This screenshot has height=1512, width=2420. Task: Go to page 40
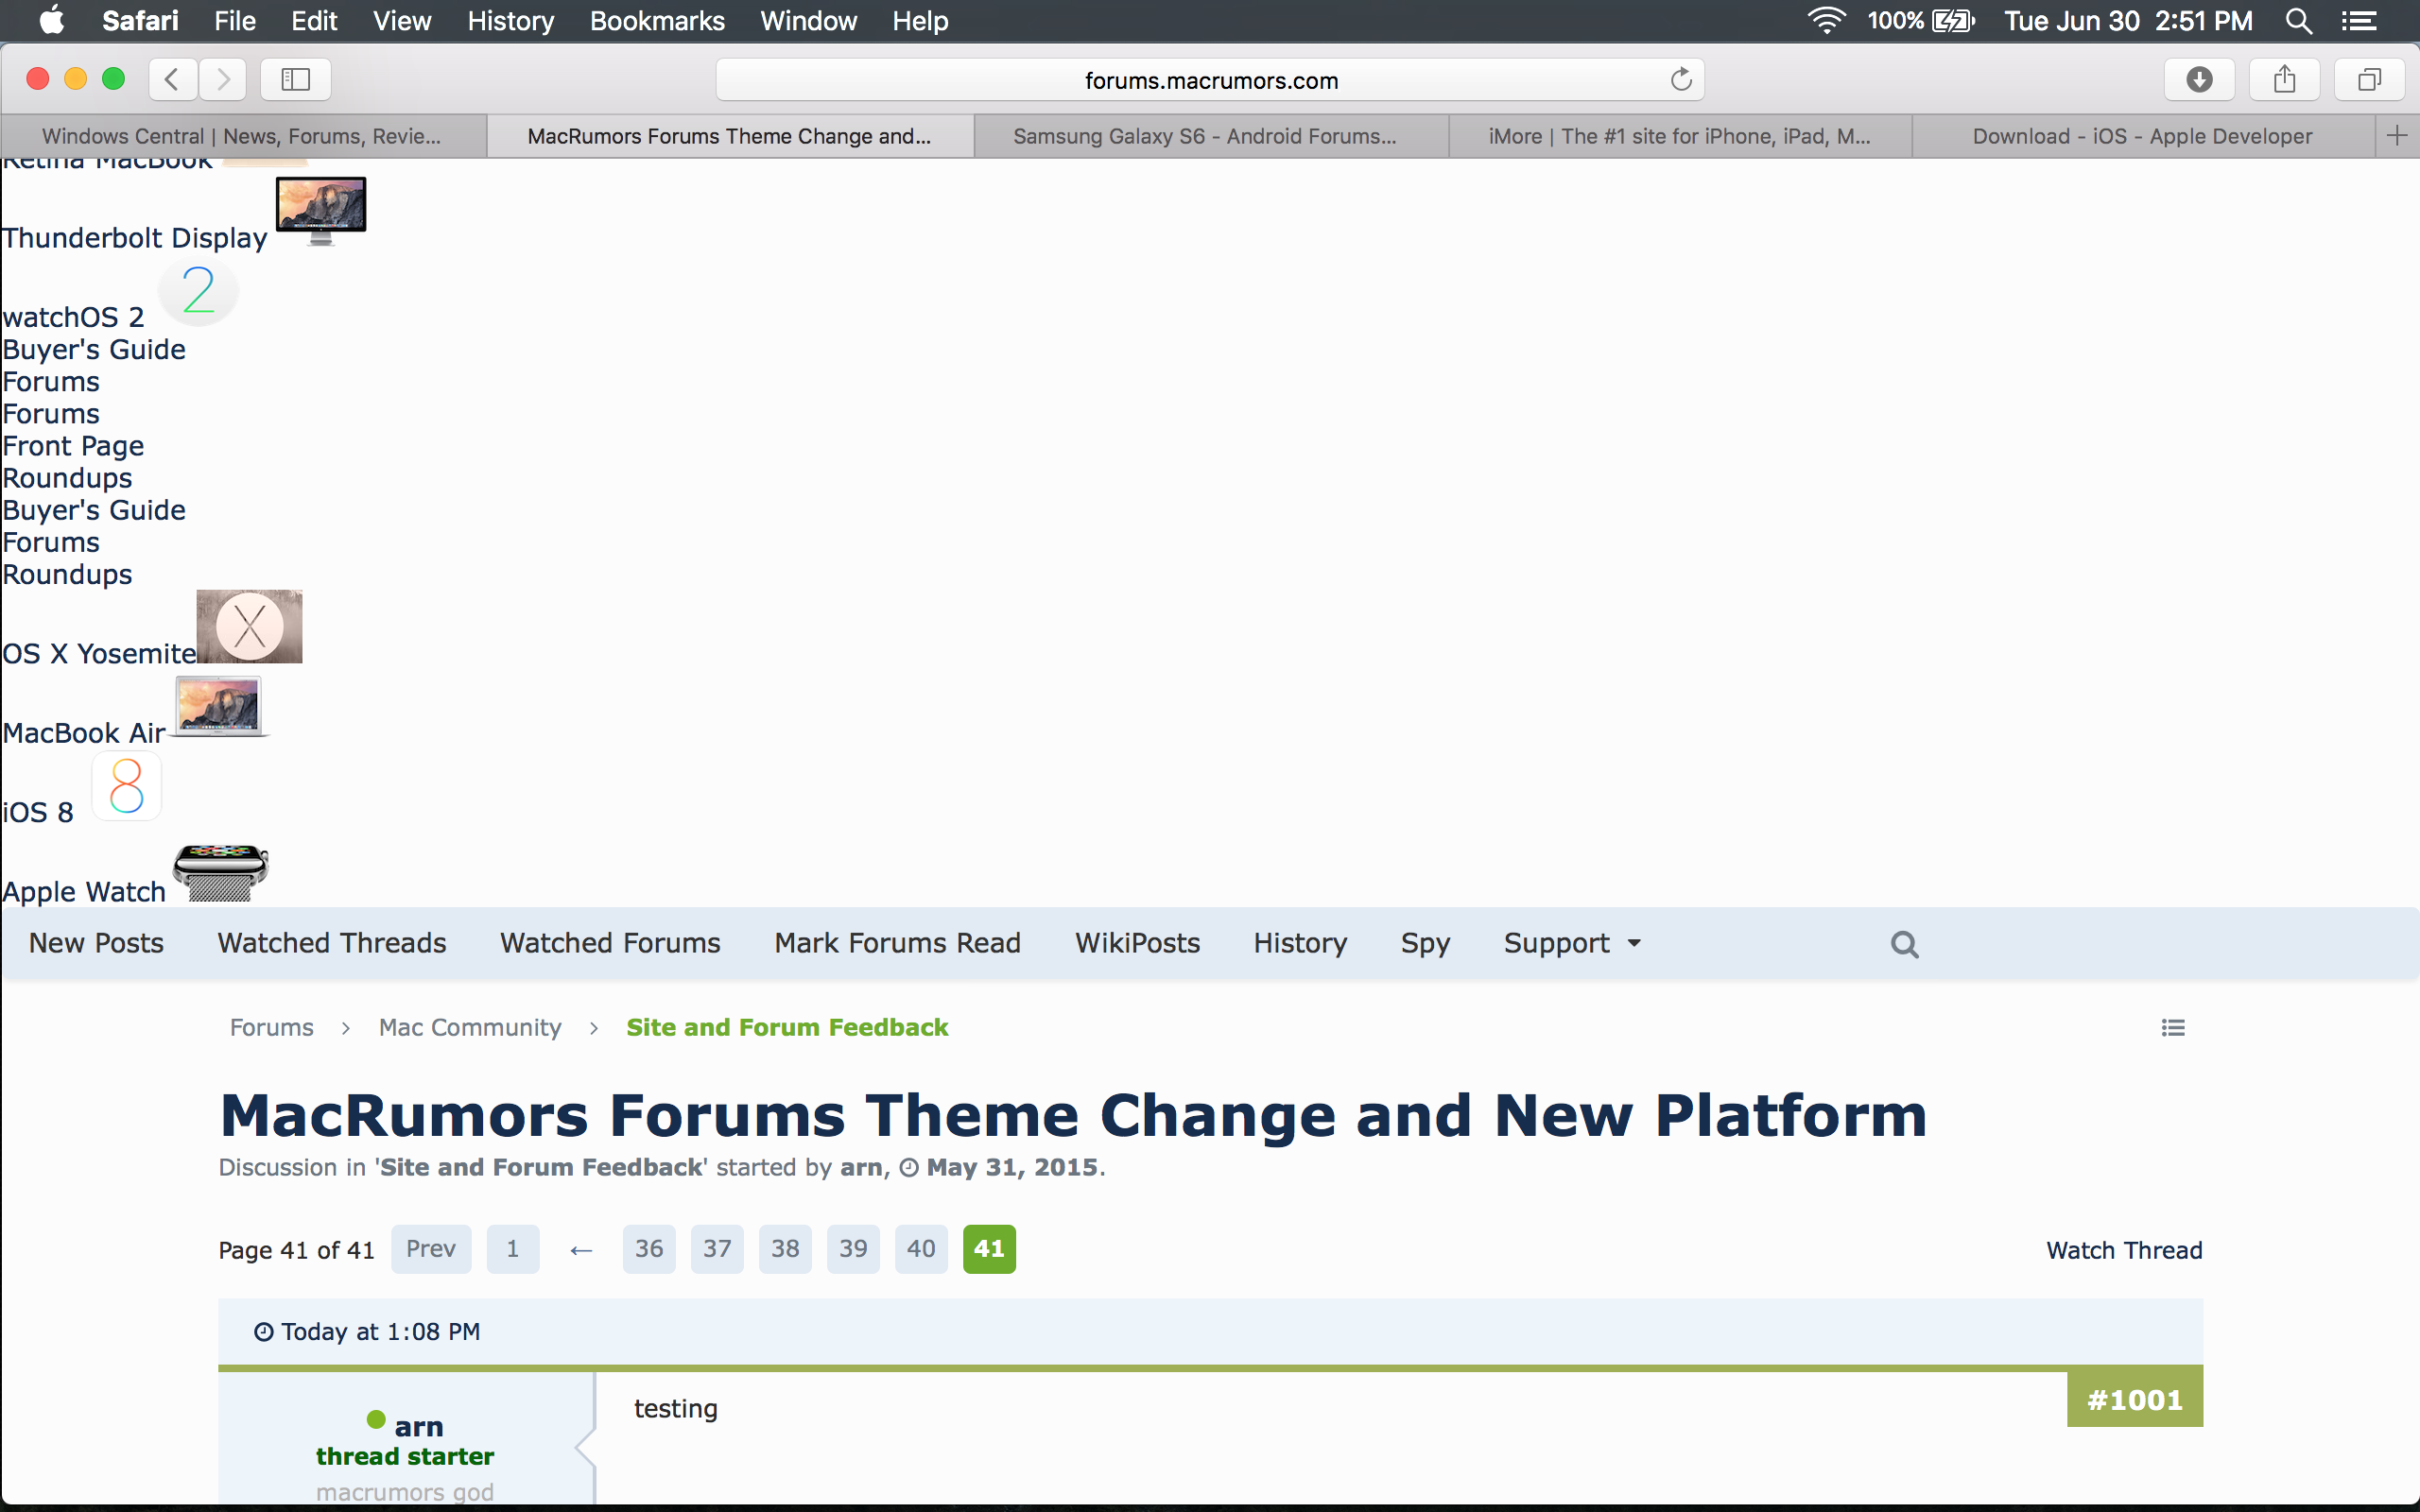tap(921, 1249)
